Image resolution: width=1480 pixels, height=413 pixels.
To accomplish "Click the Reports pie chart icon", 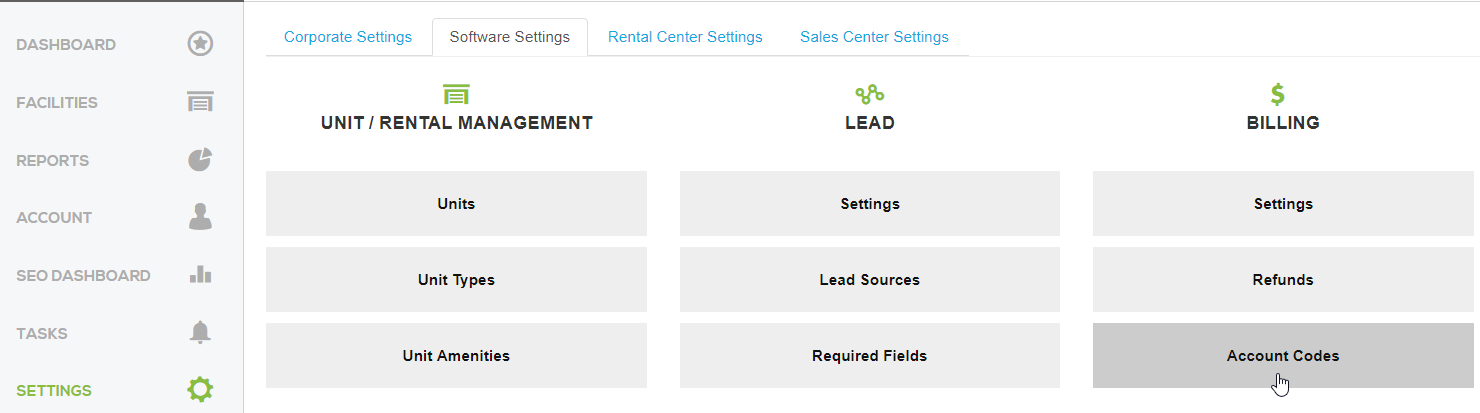I will tap(200, 160).
